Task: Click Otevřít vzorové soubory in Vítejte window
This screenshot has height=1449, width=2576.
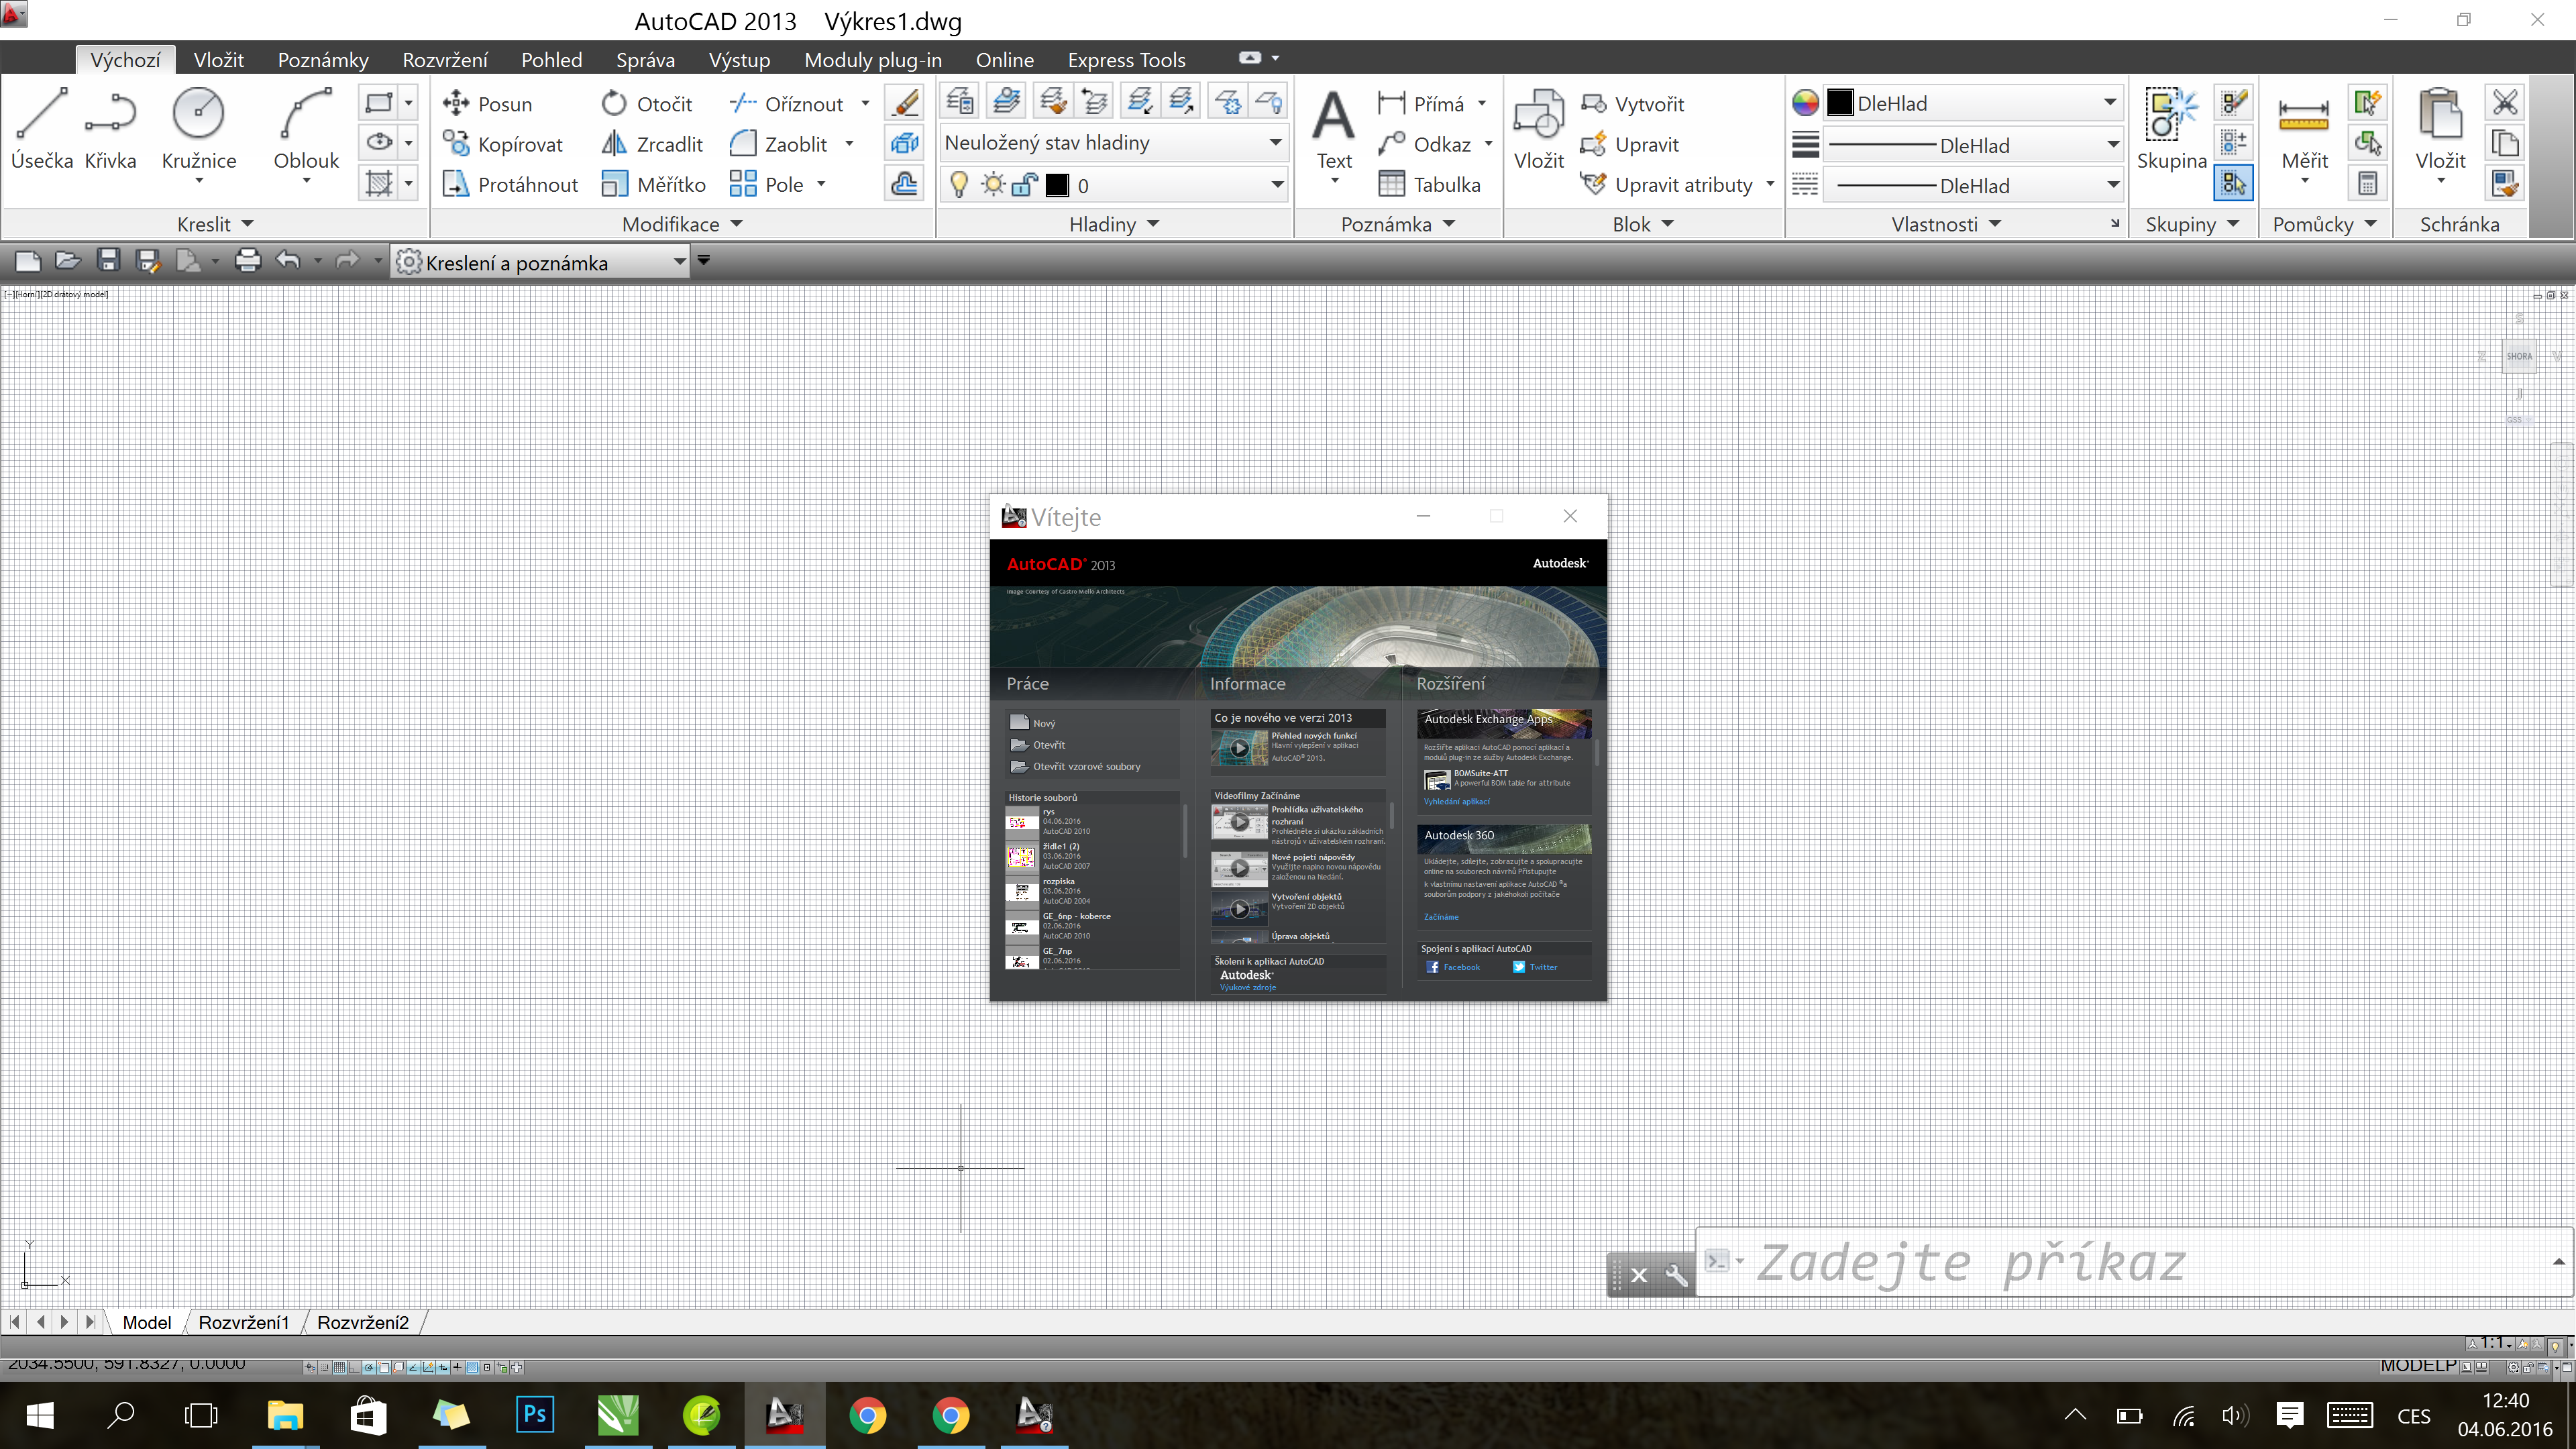Action: pos(1075,766)
